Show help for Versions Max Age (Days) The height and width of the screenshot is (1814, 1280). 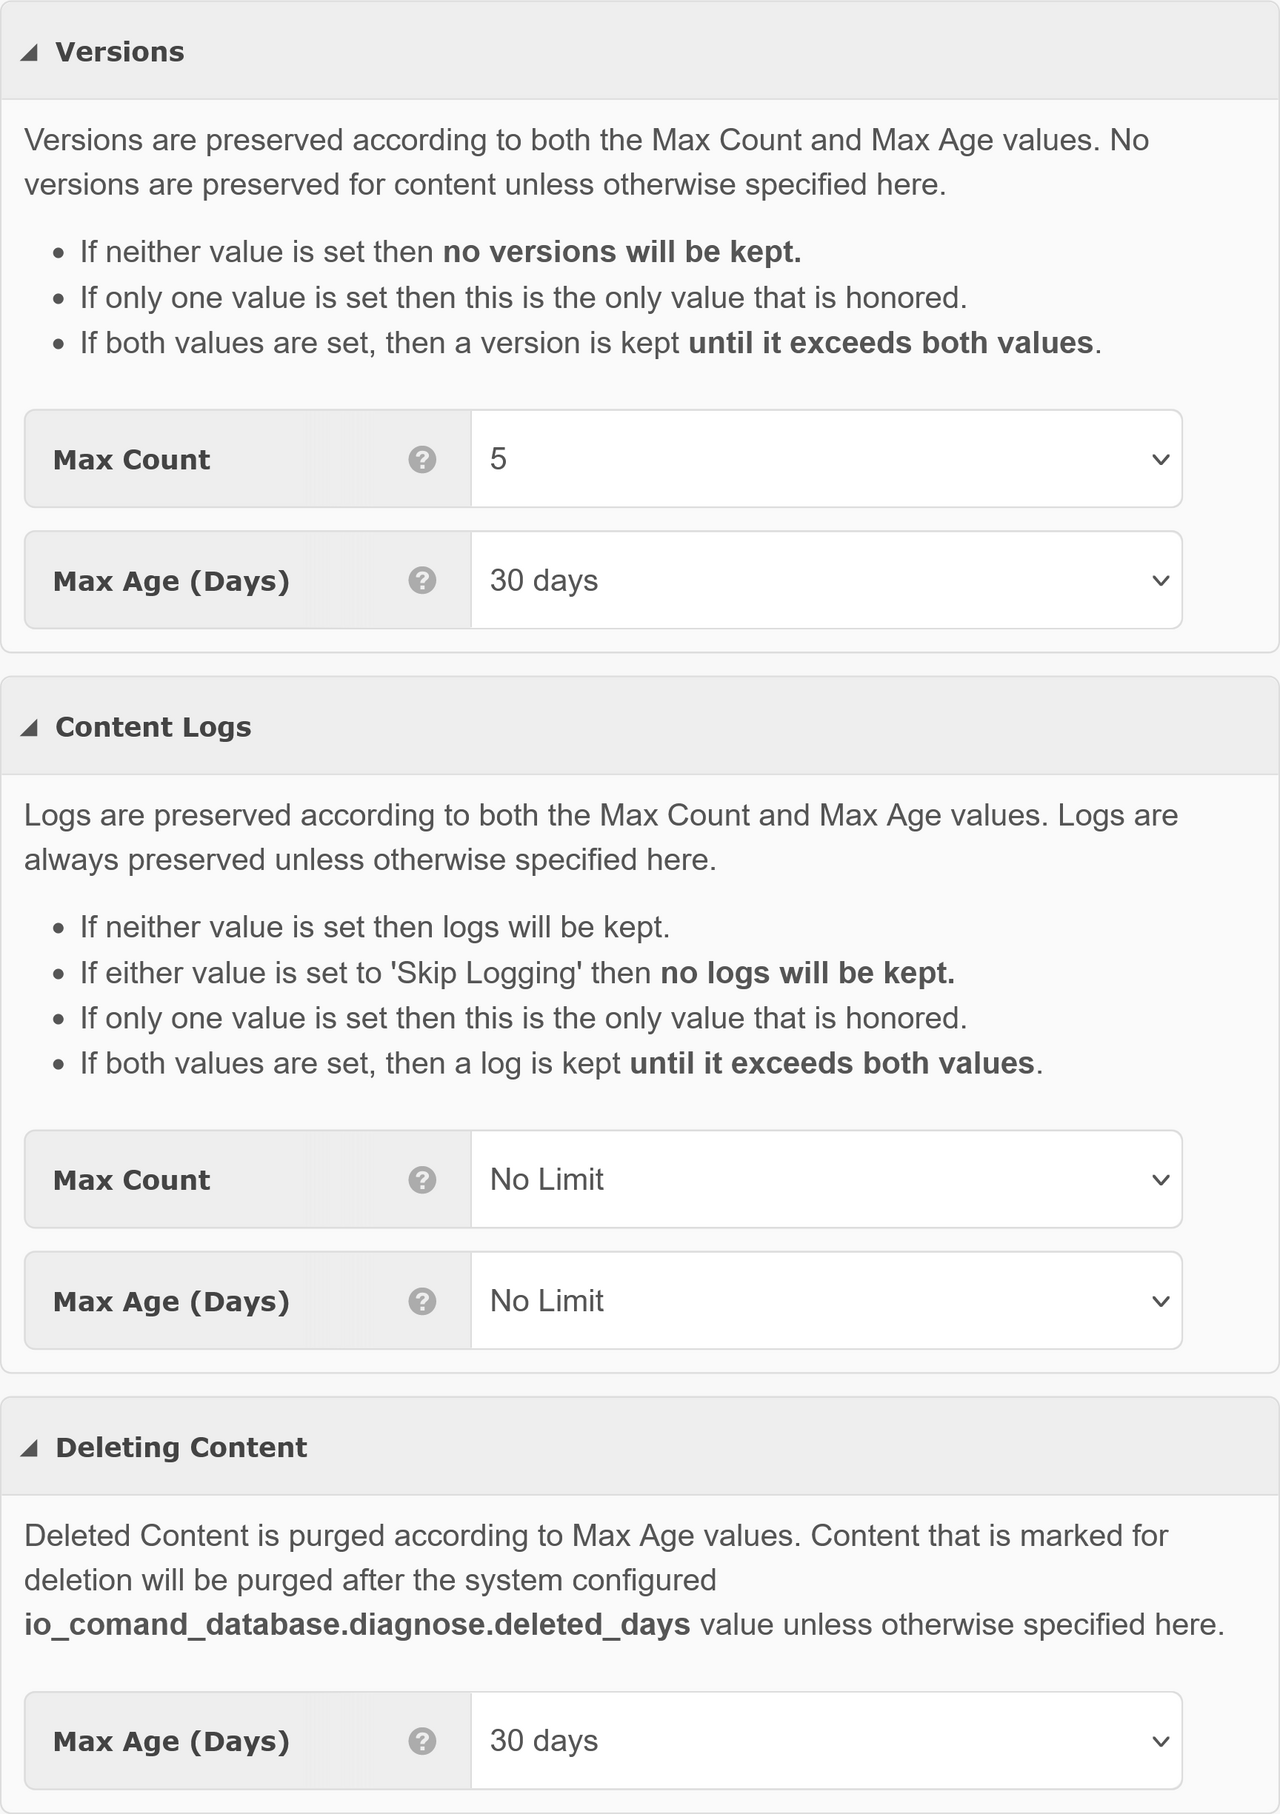(x=422, y=580)
